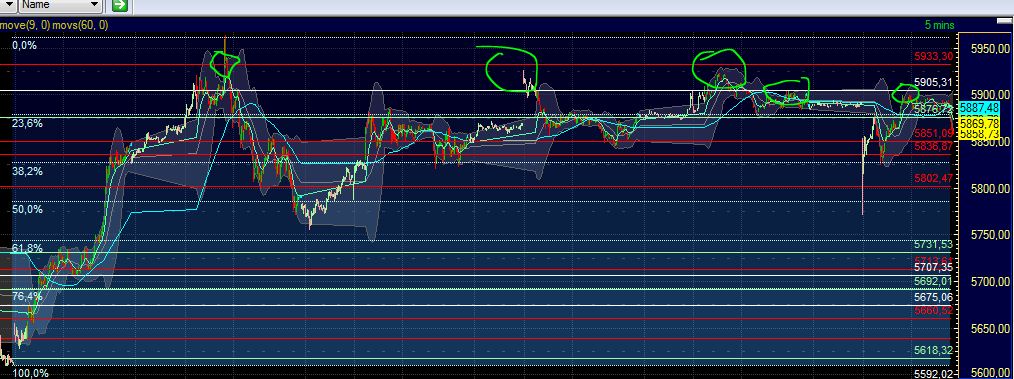Click the red 5851,09 price level label
This screenshot has width=1014, height=379.
(933, 133)
